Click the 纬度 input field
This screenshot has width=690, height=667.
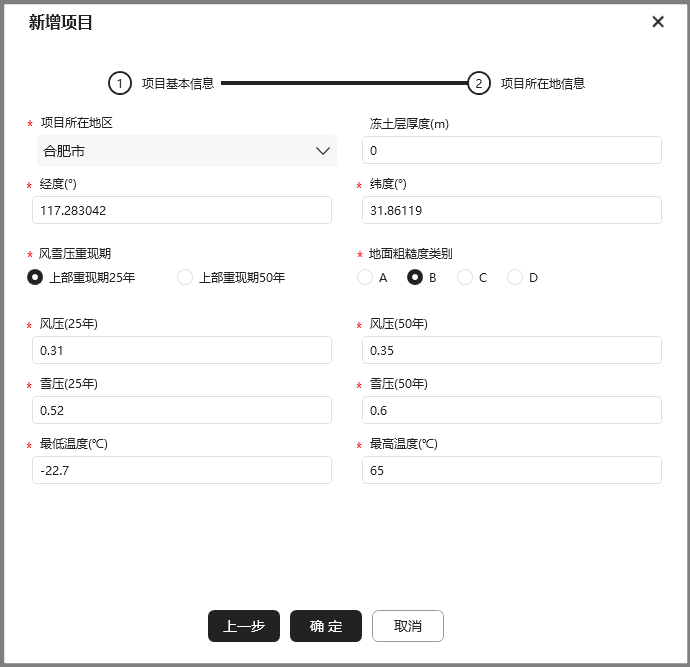(511, 210)
